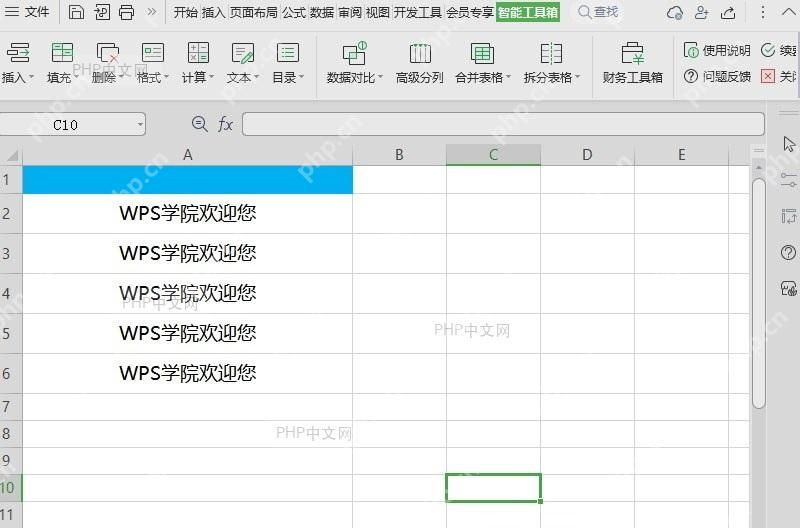Click the fx insert function icon

[225, 124]
